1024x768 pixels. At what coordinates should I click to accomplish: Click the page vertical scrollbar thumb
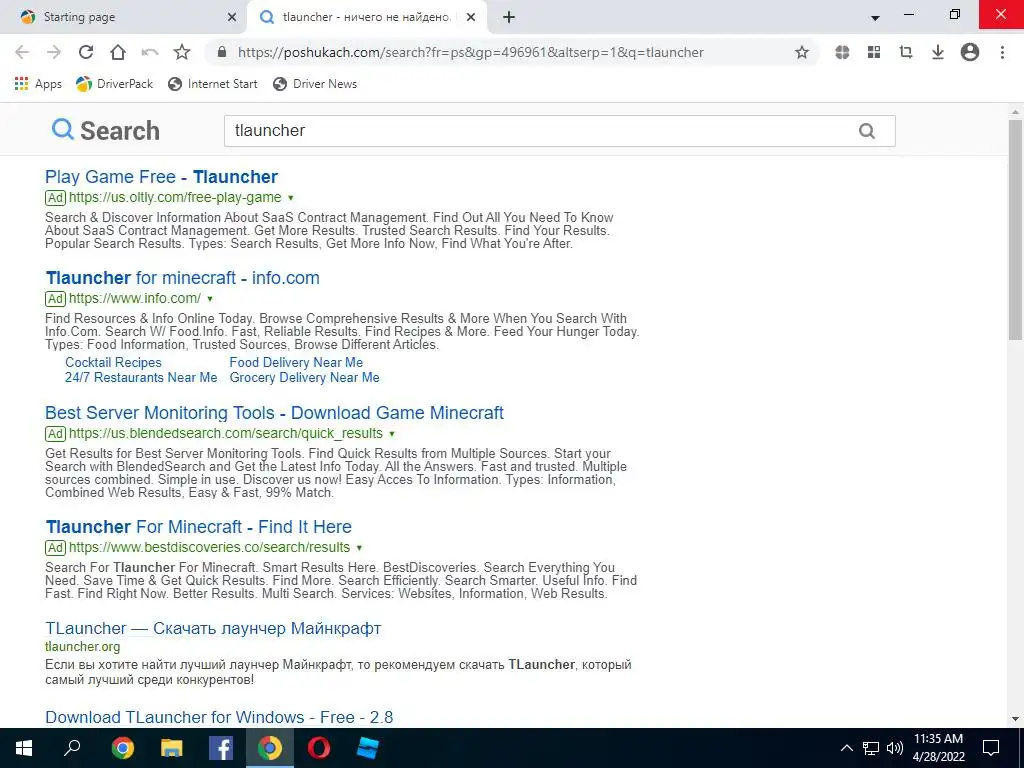(x=1015, y=229)
